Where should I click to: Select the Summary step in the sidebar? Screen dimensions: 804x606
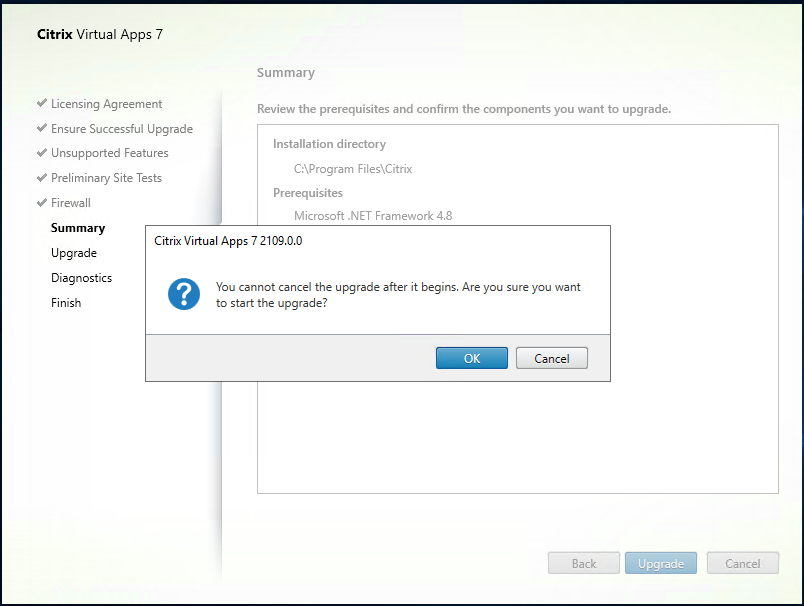coord(78,228)
